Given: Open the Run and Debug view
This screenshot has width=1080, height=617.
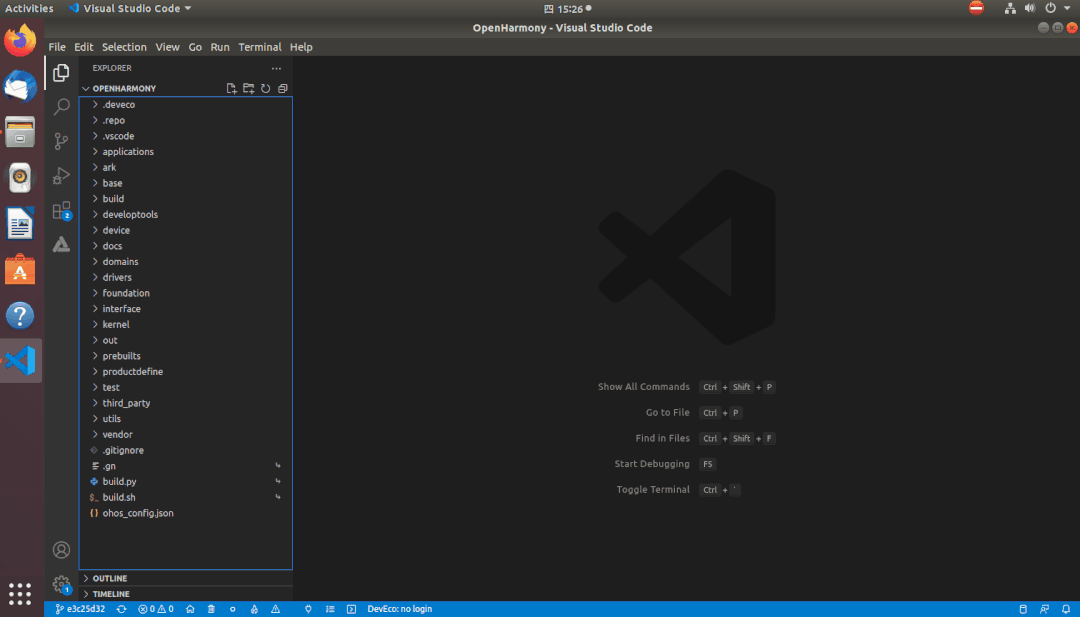Looking at the screenshot, I should click(x=61, y=176).
